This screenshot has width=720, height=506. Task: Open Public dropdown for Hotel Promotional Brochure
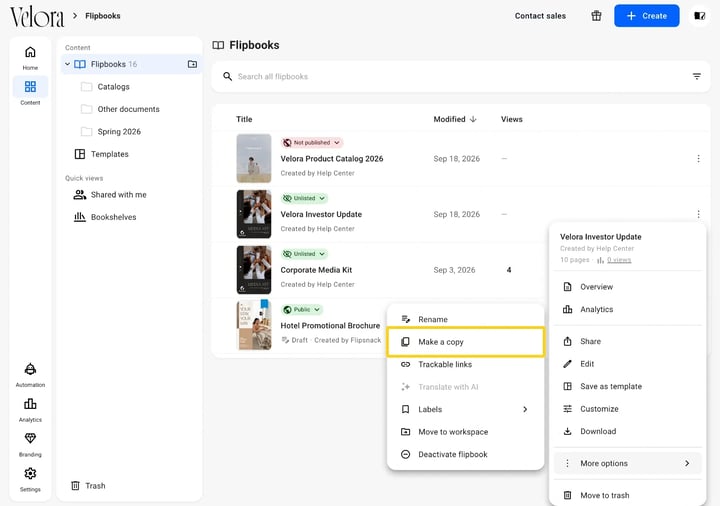tap(301, 309)
